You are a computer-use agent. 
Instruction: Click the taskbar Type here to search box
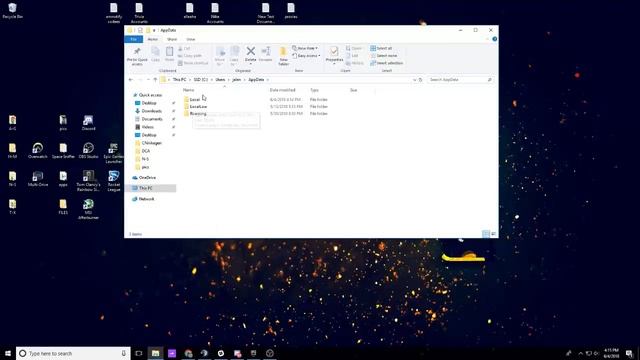click(x=73, y=353)
